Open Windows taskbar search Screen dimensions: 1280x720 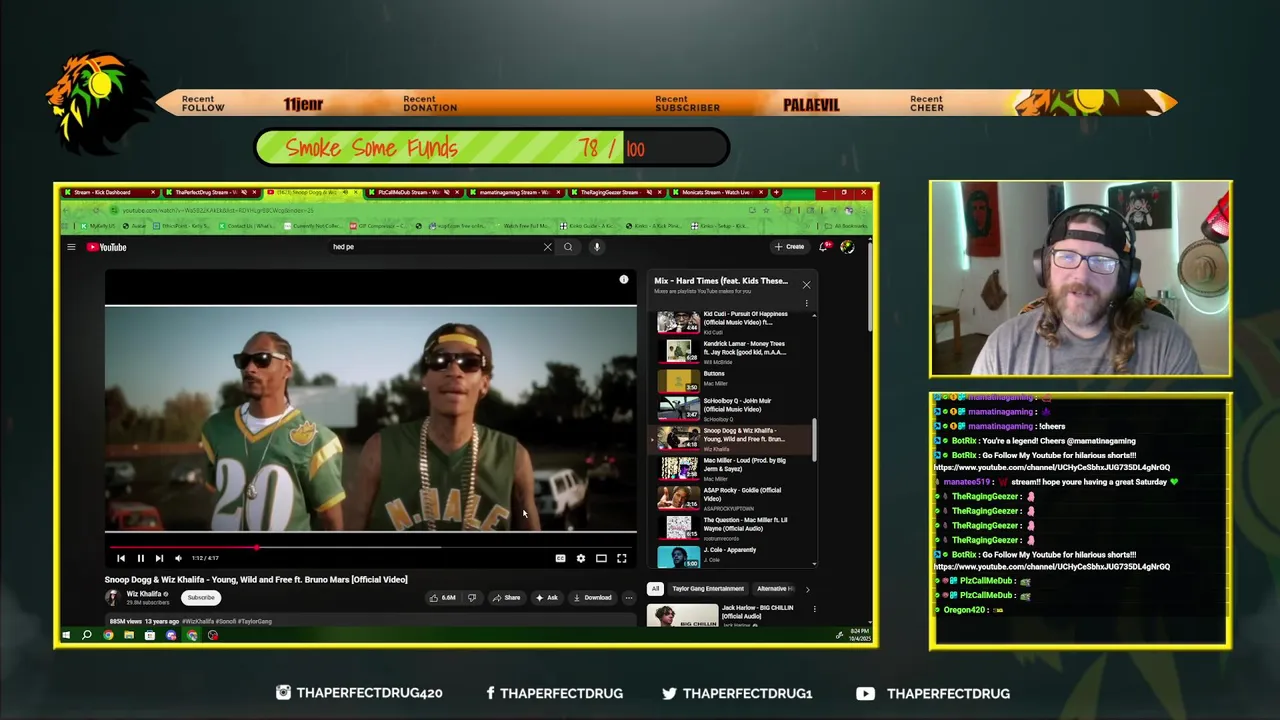point(87,635)
